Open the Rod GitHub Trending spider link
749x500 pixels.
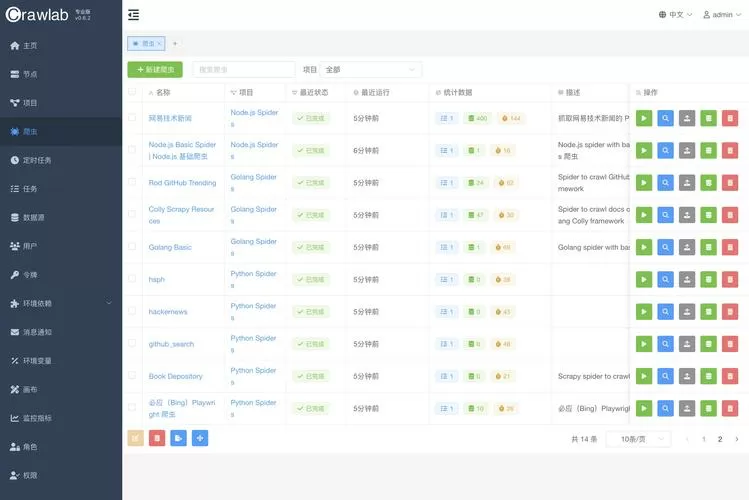pyautogui.click(x=182, y=182)
